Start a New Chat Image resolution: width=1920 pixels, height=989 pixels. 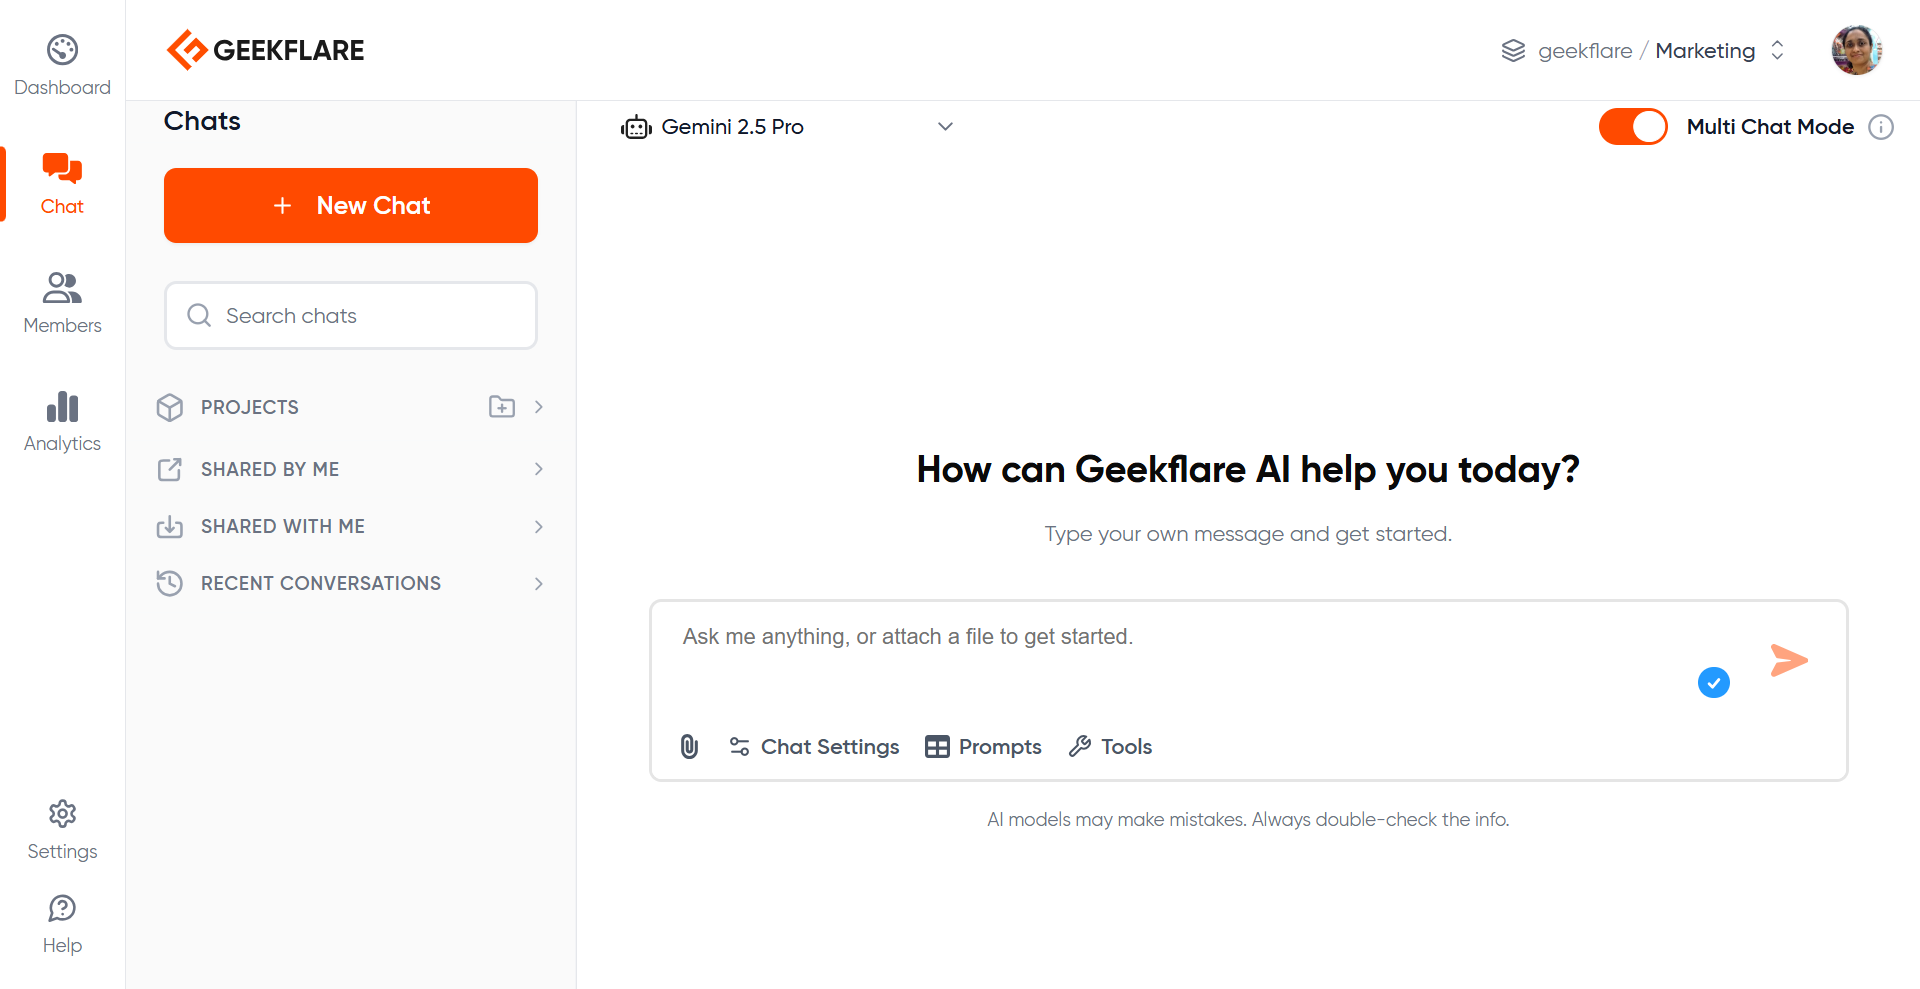coord(351,205)
